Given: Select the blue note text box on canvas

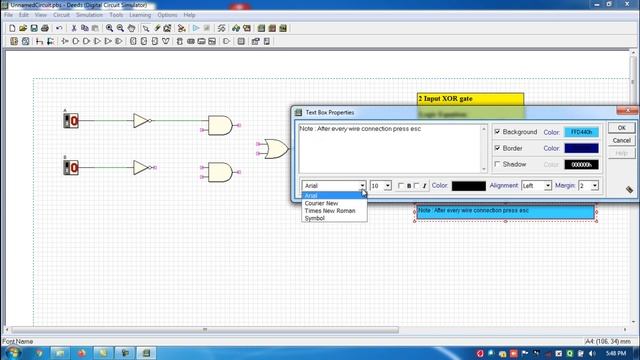Looking at the screenshot, I should pyautogui.click(x=505, y=212).
